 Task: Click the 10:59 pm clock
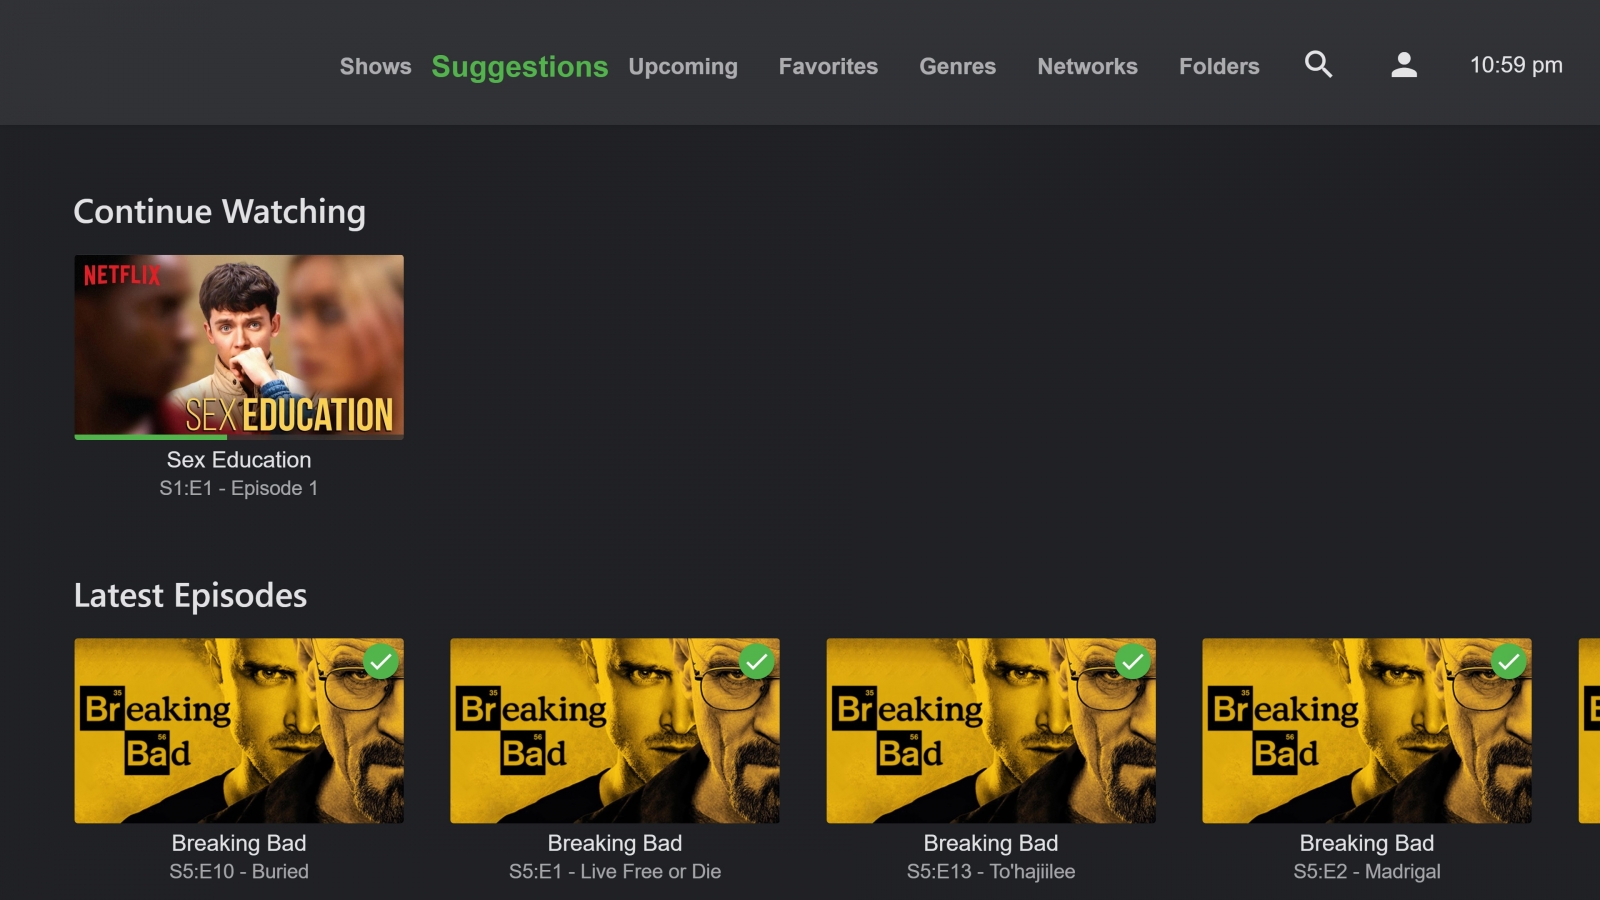tap(1516, 65)
